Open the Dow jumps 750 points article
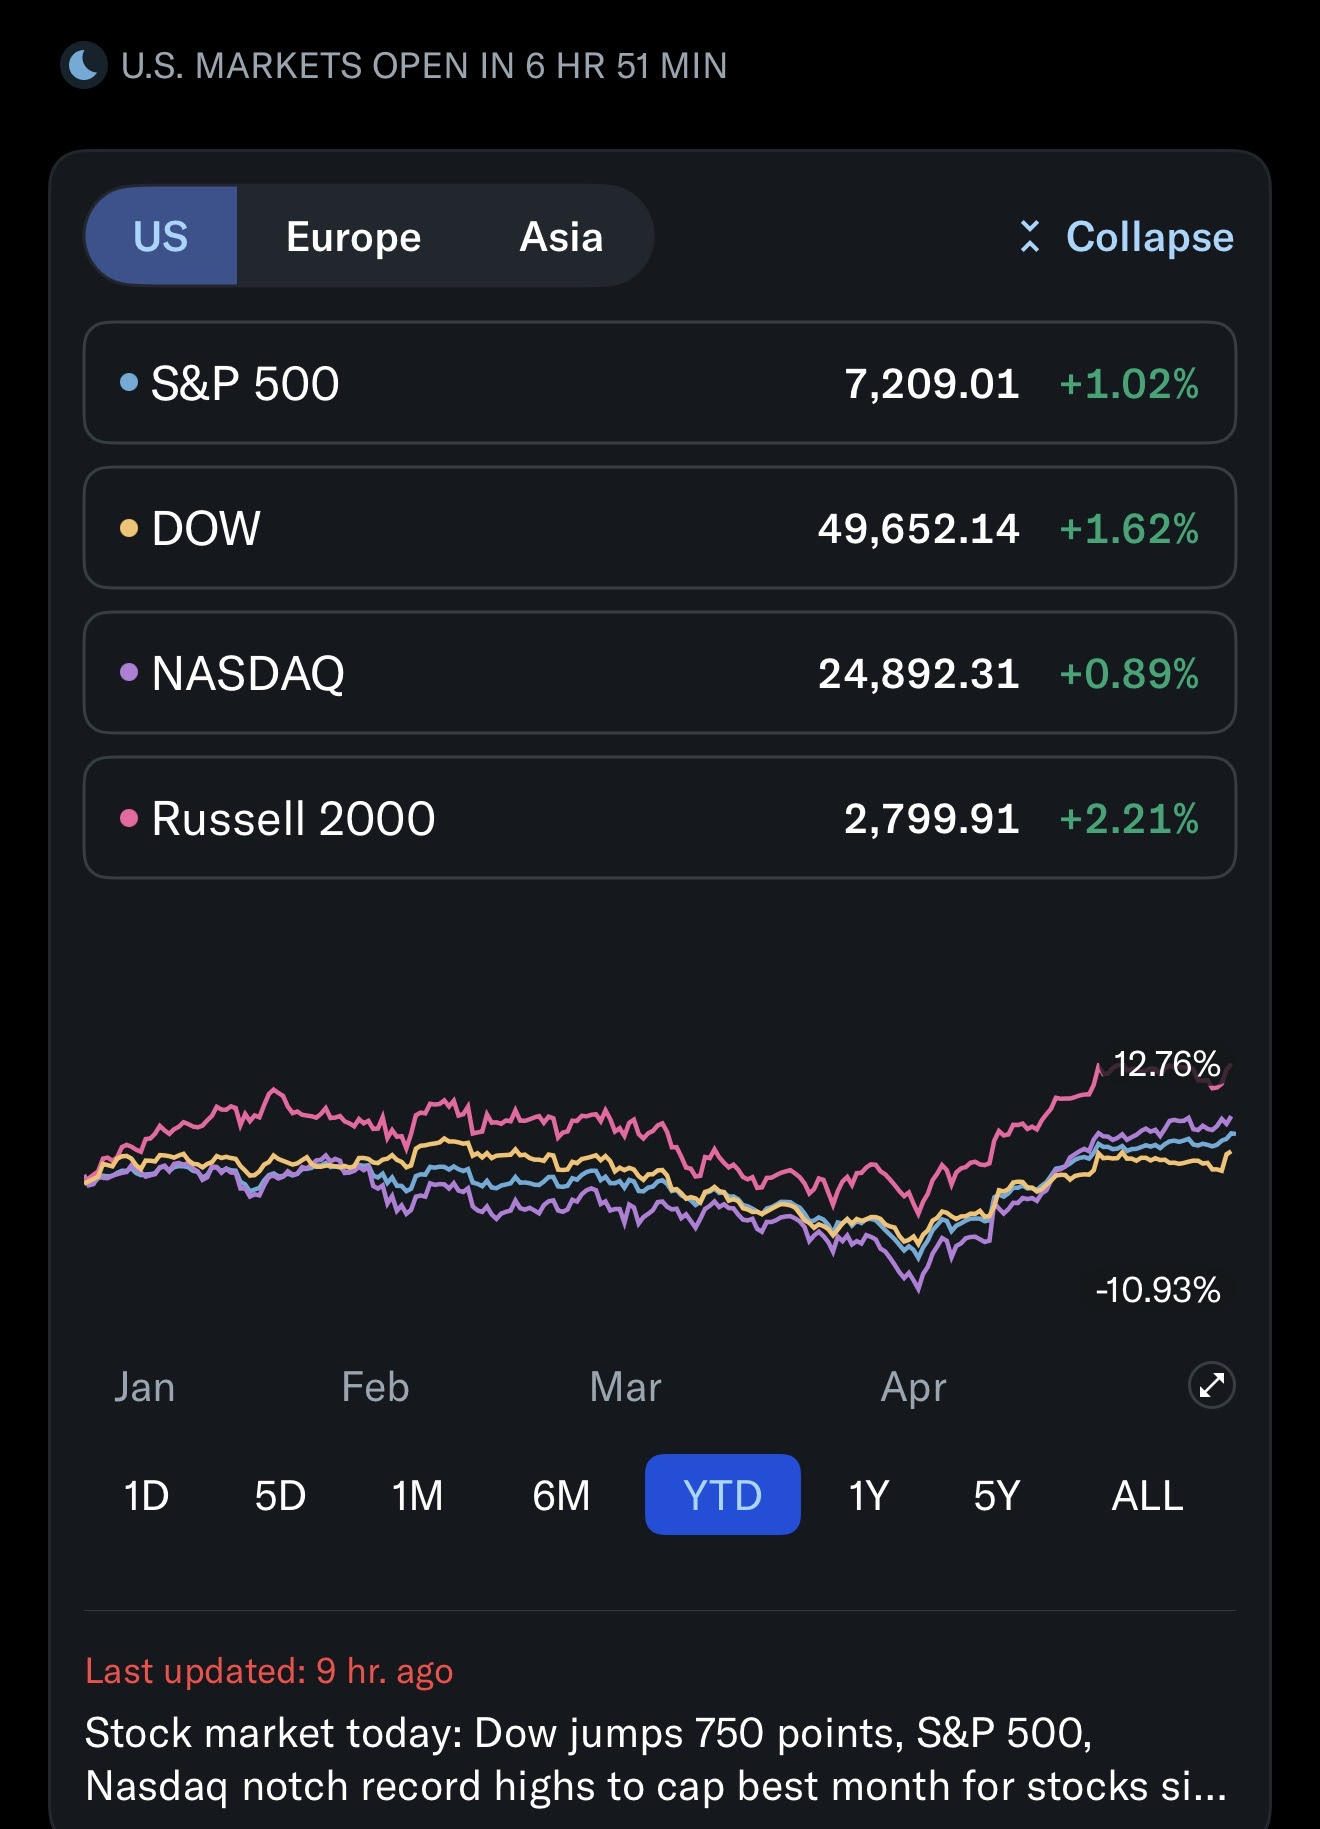This screenshot has height=1829, width=1320. (656, 1759)
